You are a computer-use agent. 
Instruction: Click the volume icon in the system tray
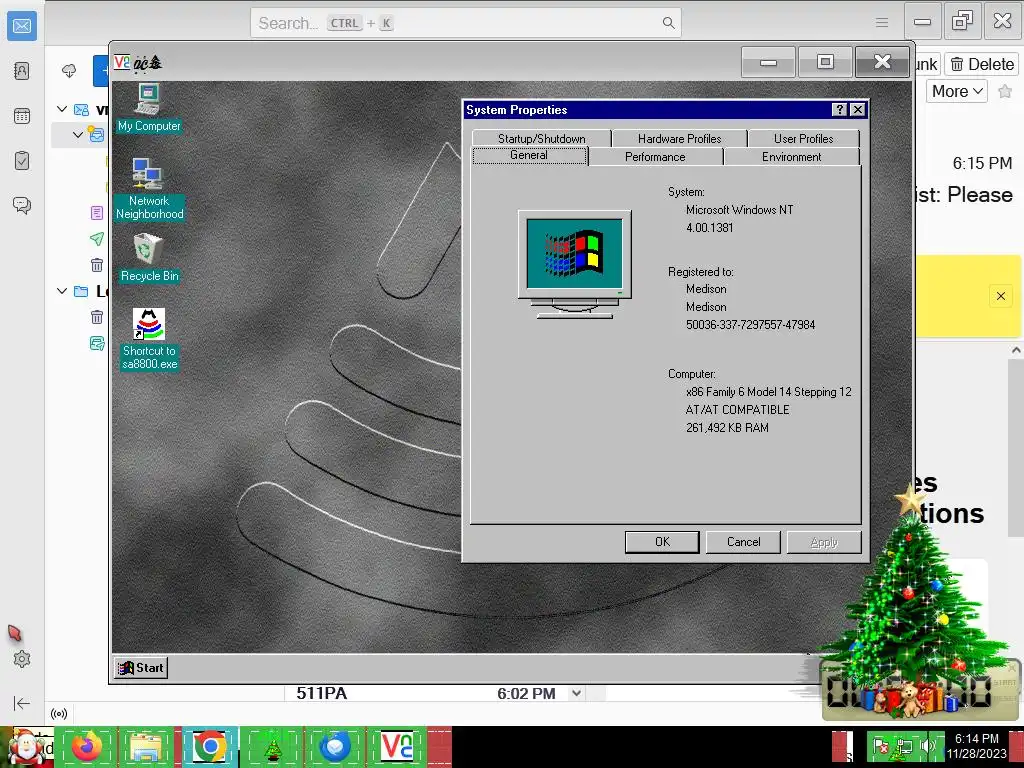(928, 746)
